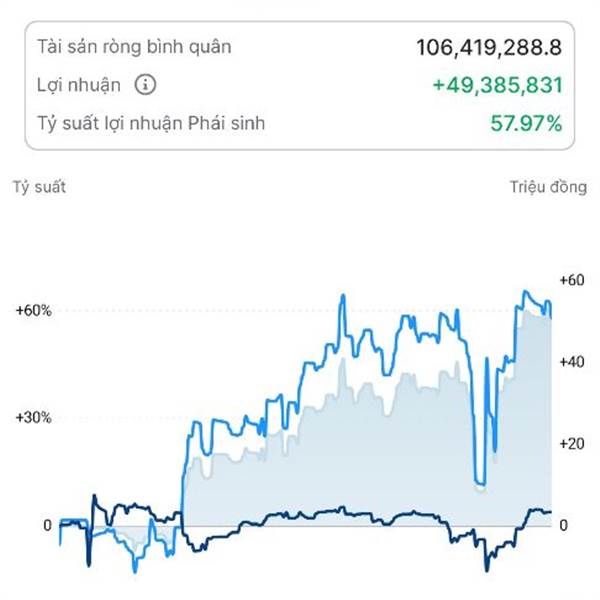Image resolution: width=600 pixels, height=600 pixels.
Task: Click the +30% left axis label
Action: click(x=33, y=418)
